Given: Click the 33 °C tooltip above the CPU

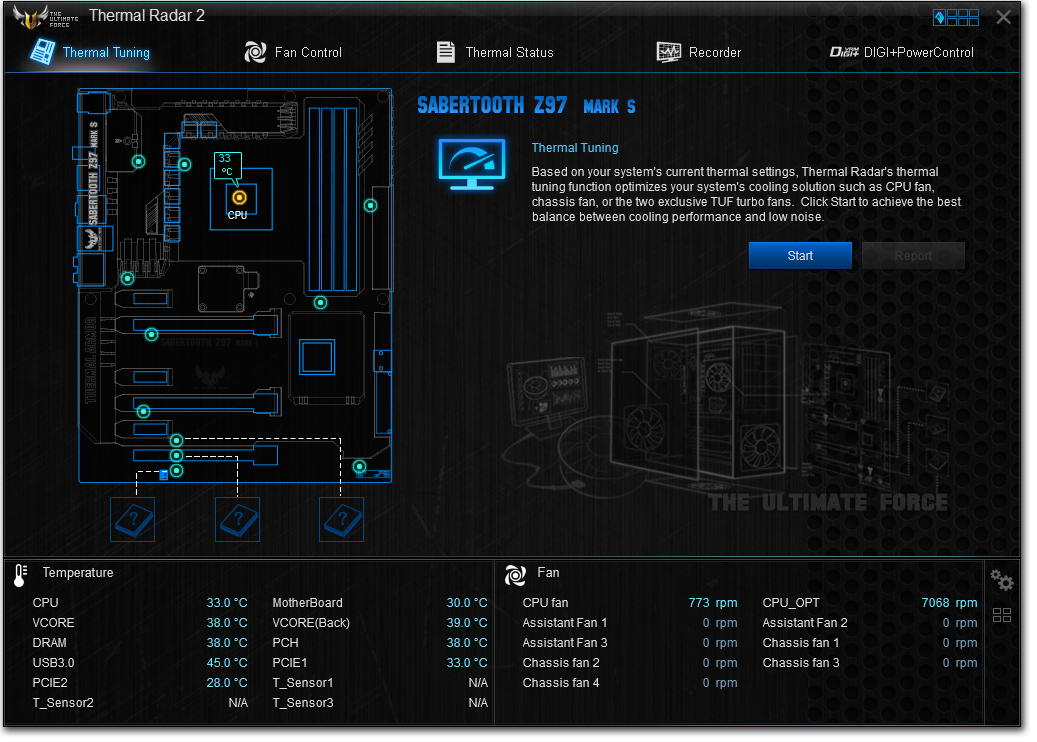Looking at the screenshot, I should (226, 165).
